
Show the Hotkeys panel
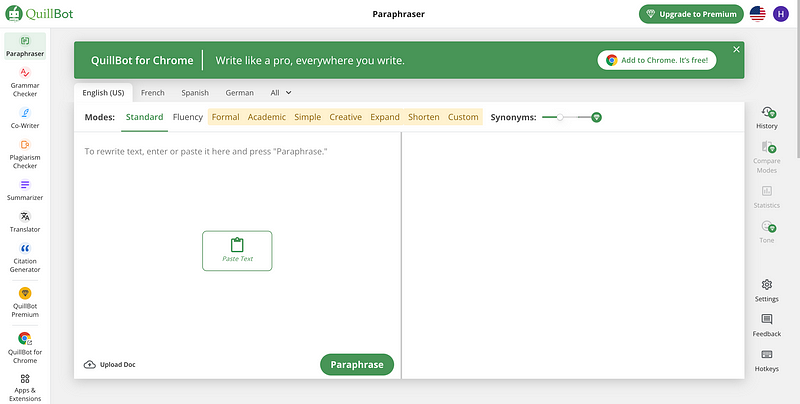766,361
